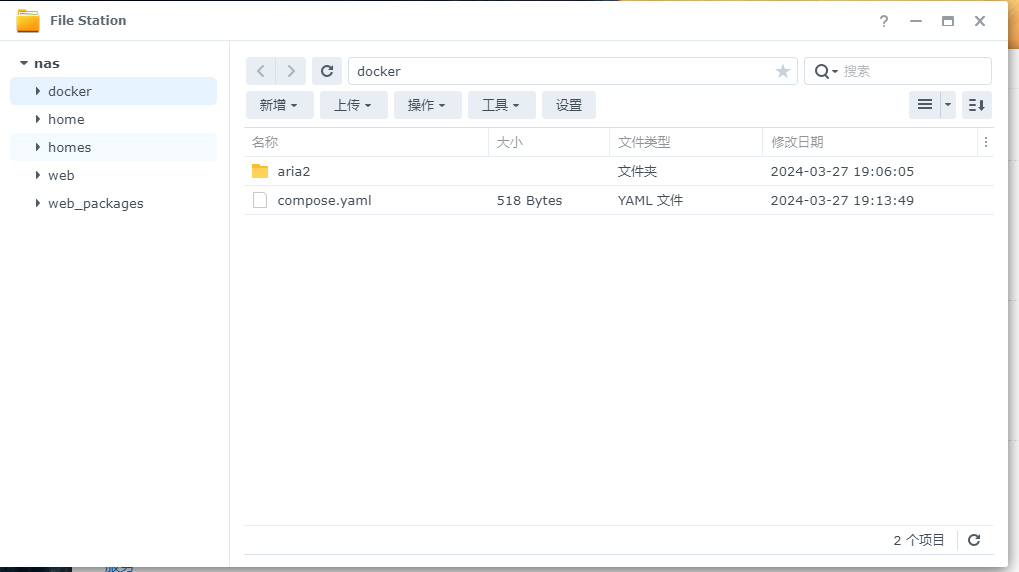Image resolution: width=1019 pixels, height=572 pixels.
Task: Open the column options three-dot menu
Action: [x=986, y=142]
